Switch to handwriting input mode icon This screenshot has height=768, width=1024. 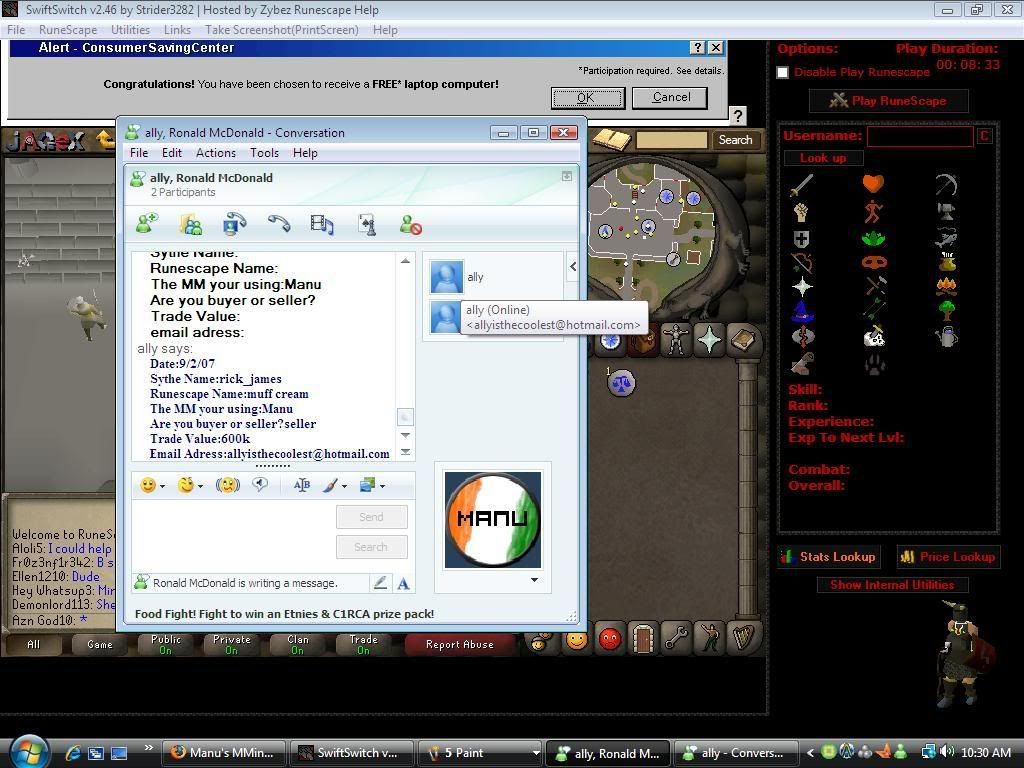coord(380,583)
